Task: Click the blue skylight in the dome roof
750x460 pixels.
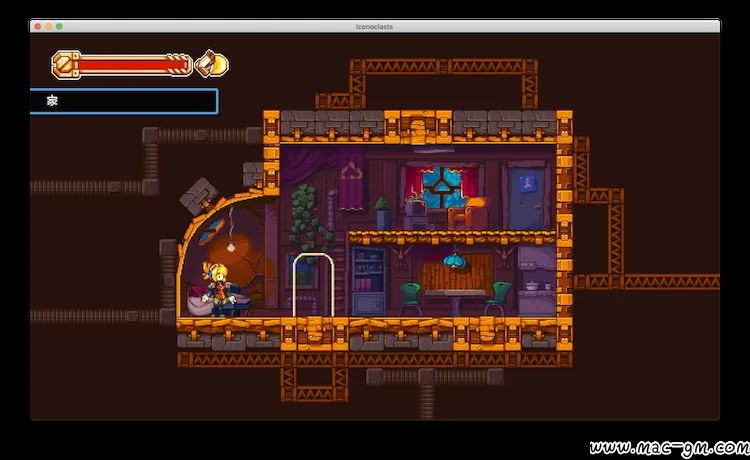Action: 211,231
